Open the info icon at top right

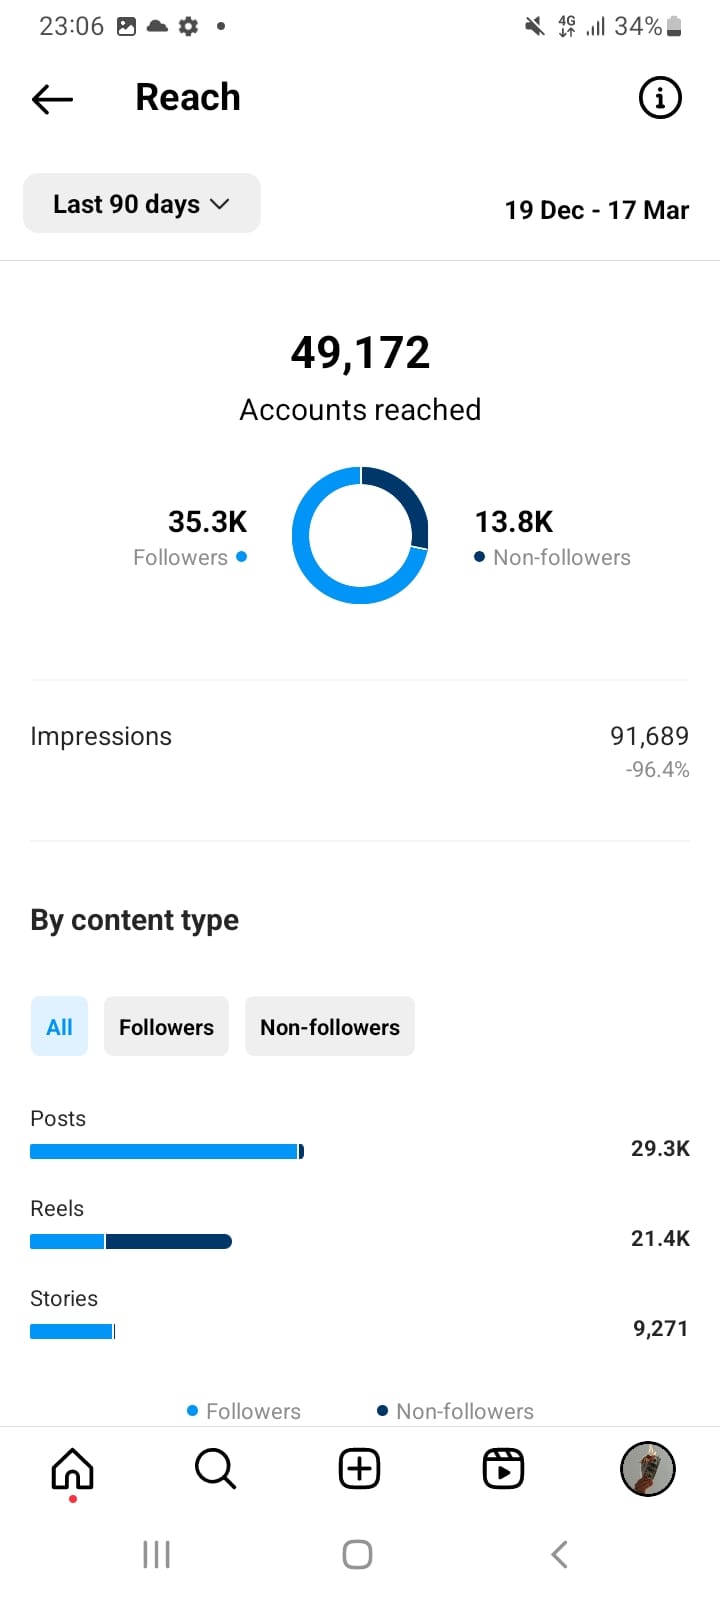click(660, 98)
